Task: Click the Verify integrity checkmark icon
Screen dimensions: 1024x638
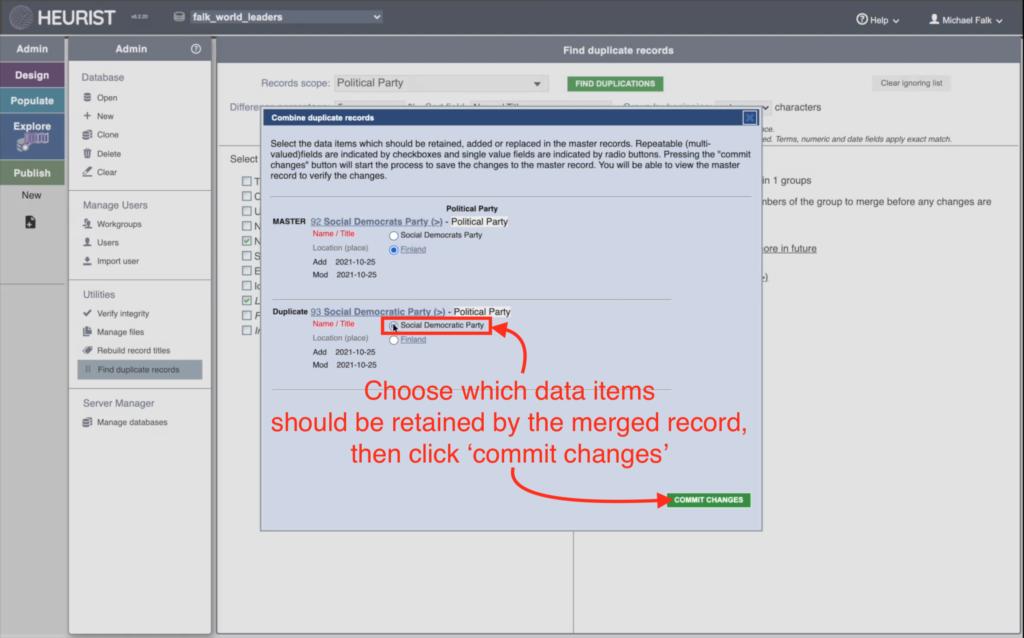Action: coord(87,313)
